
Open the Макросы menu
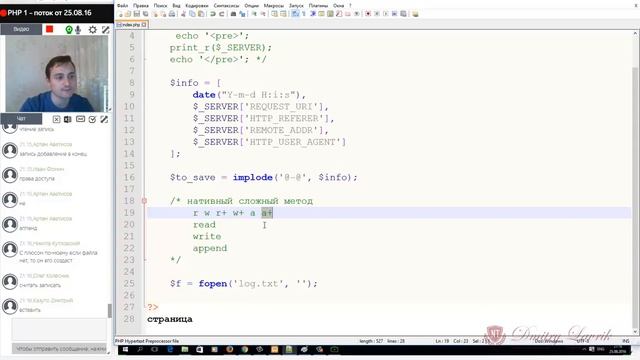274,6
